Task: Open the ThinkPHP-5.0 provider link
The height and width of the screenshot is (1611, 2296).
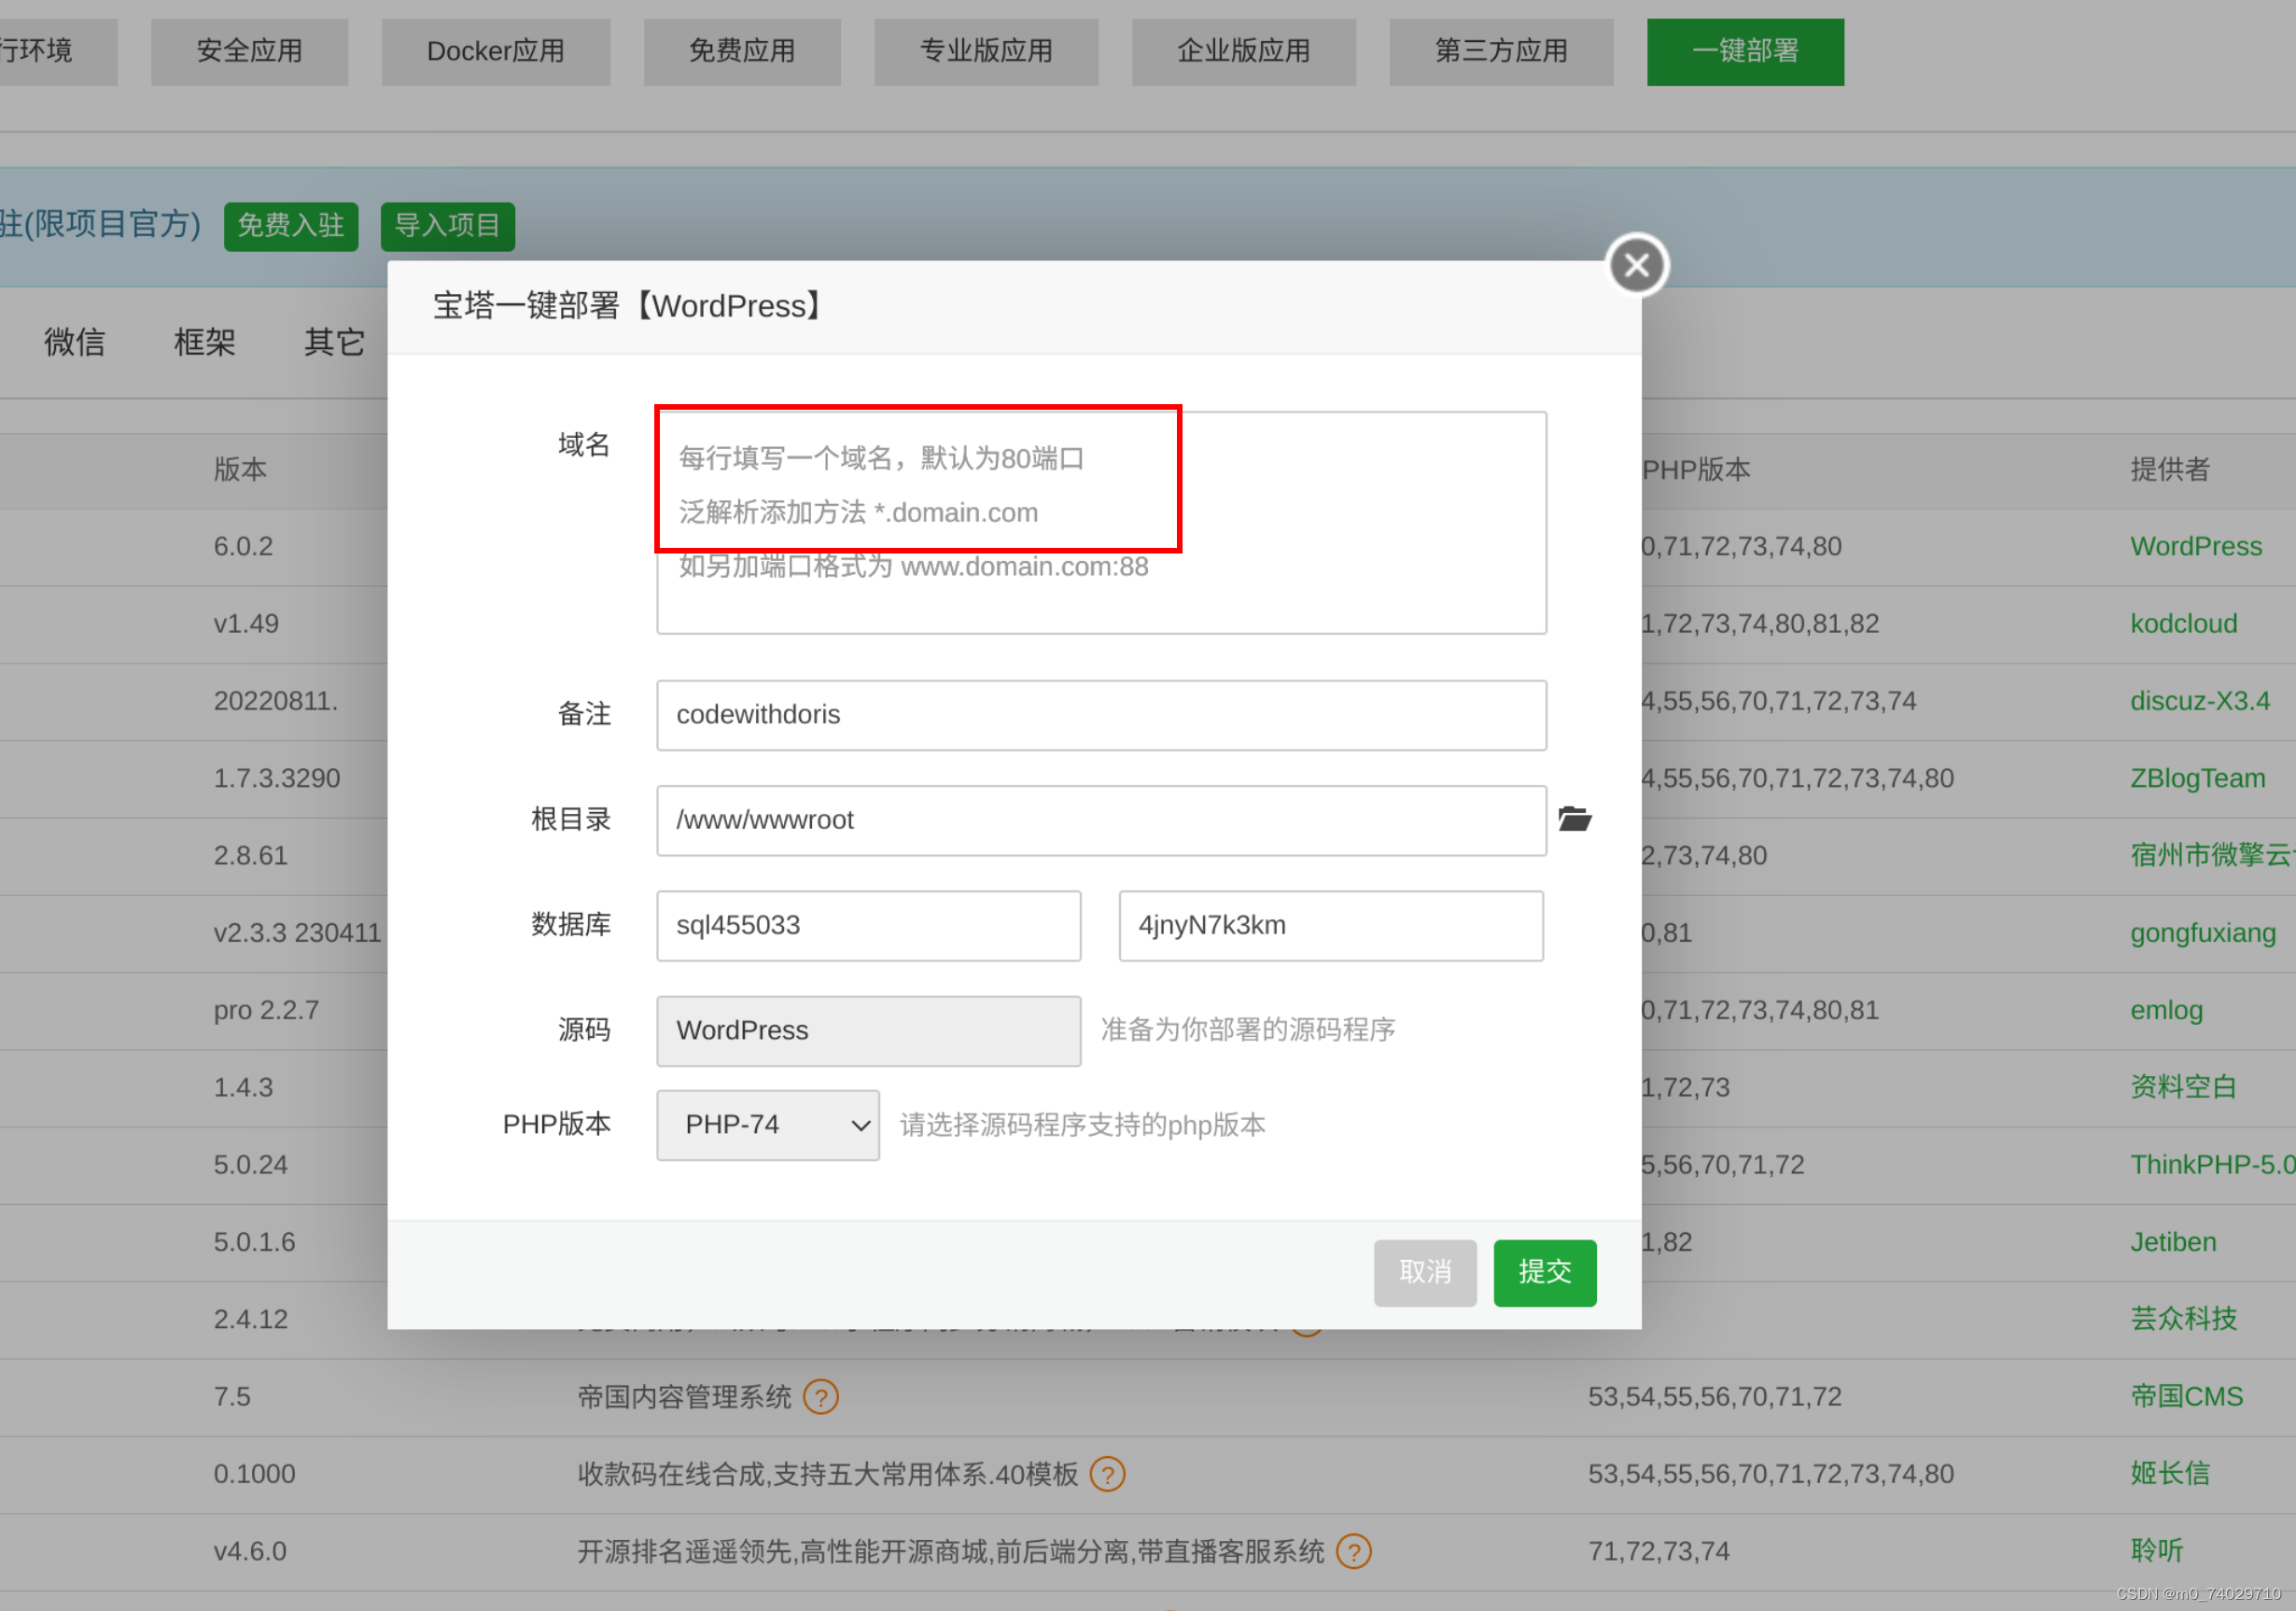Action: tap(2210, 1164)
